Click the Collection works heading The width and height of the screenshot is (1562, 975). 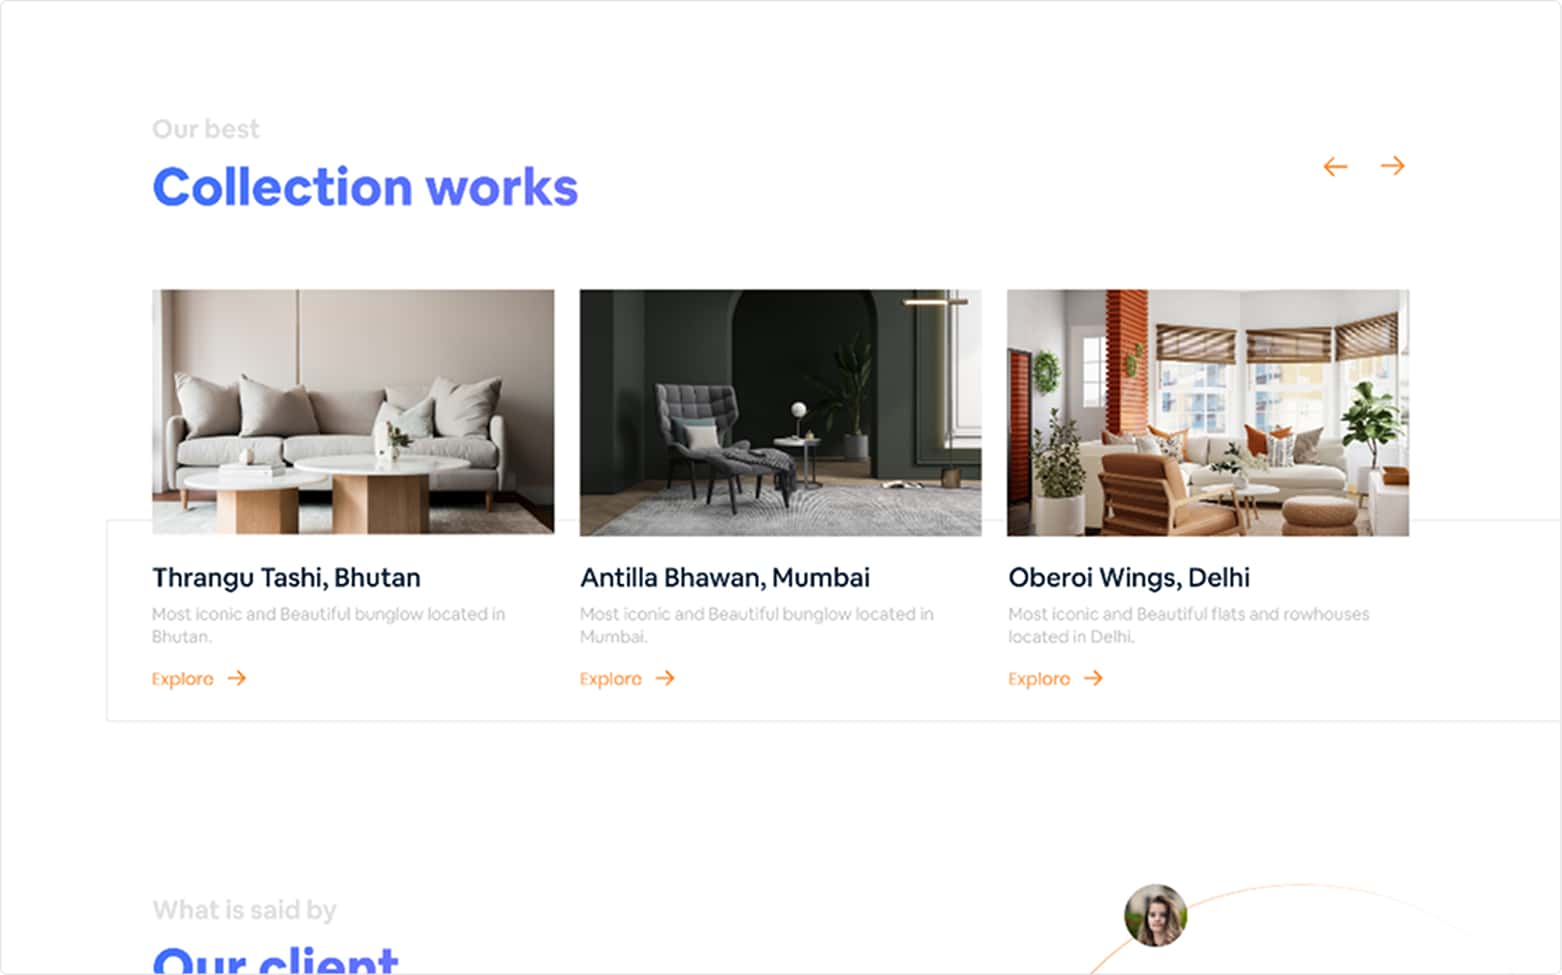click(x=365, y=187)
